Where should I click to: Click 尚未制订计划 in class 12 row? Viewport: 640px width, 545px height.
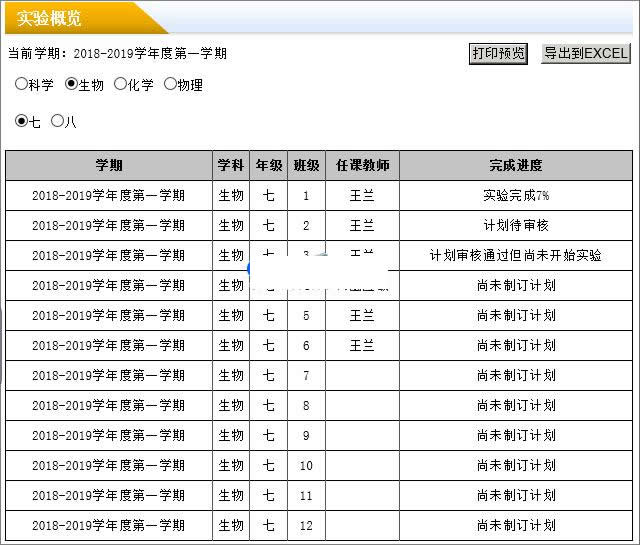pos(516,525)
